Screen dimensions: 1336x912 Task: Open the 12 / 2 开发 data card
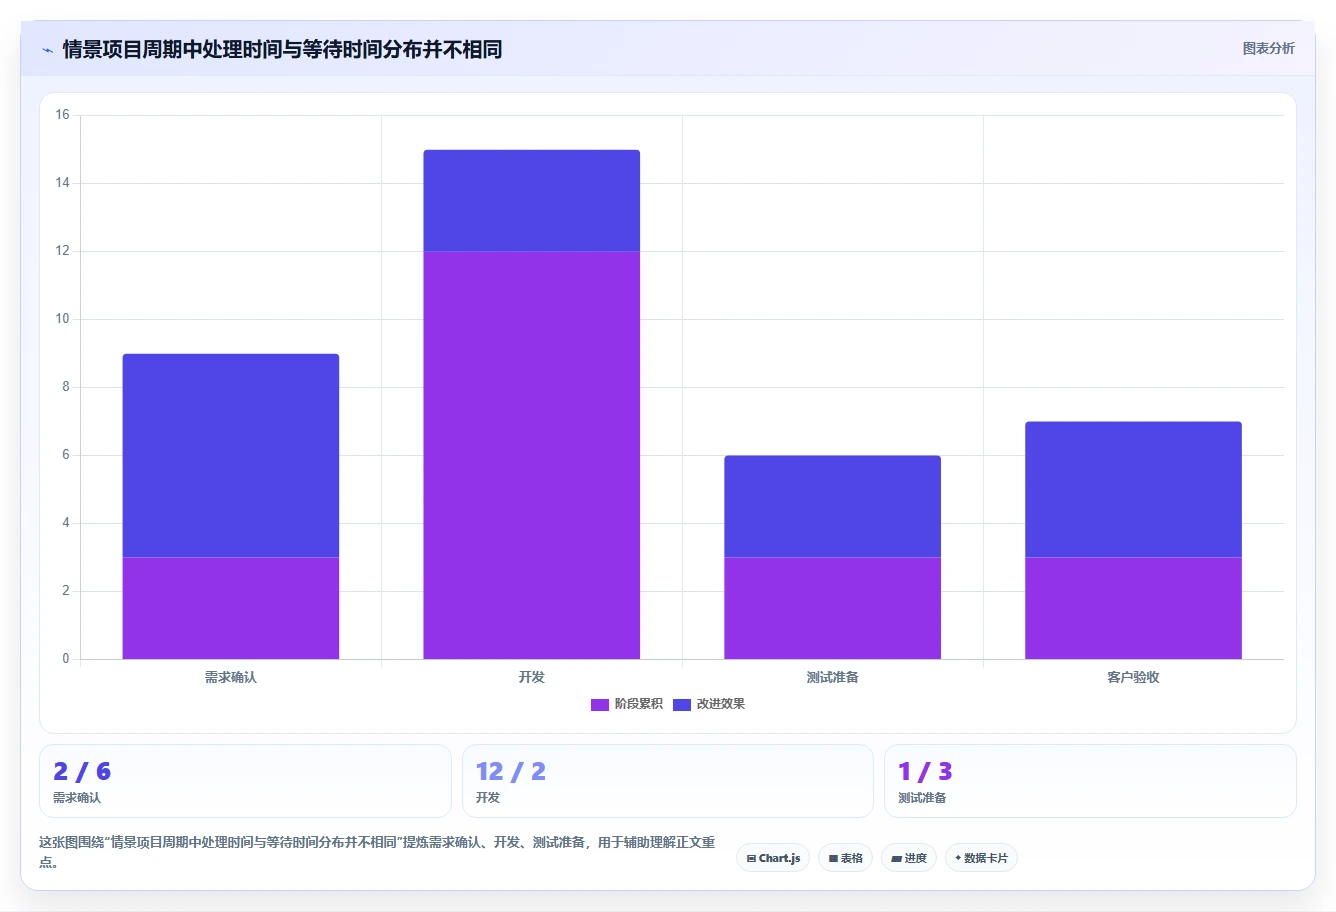point(668,781)
